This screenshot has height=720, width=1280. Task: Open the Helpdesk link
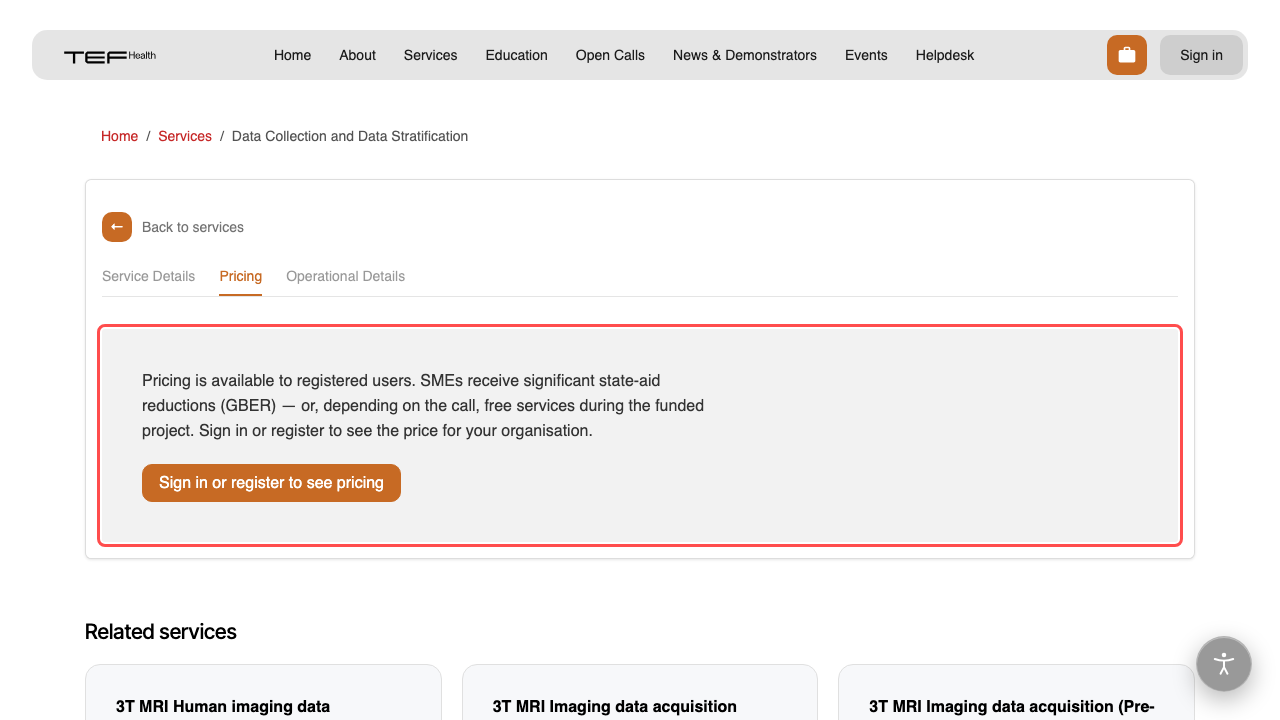pos(945,55)
